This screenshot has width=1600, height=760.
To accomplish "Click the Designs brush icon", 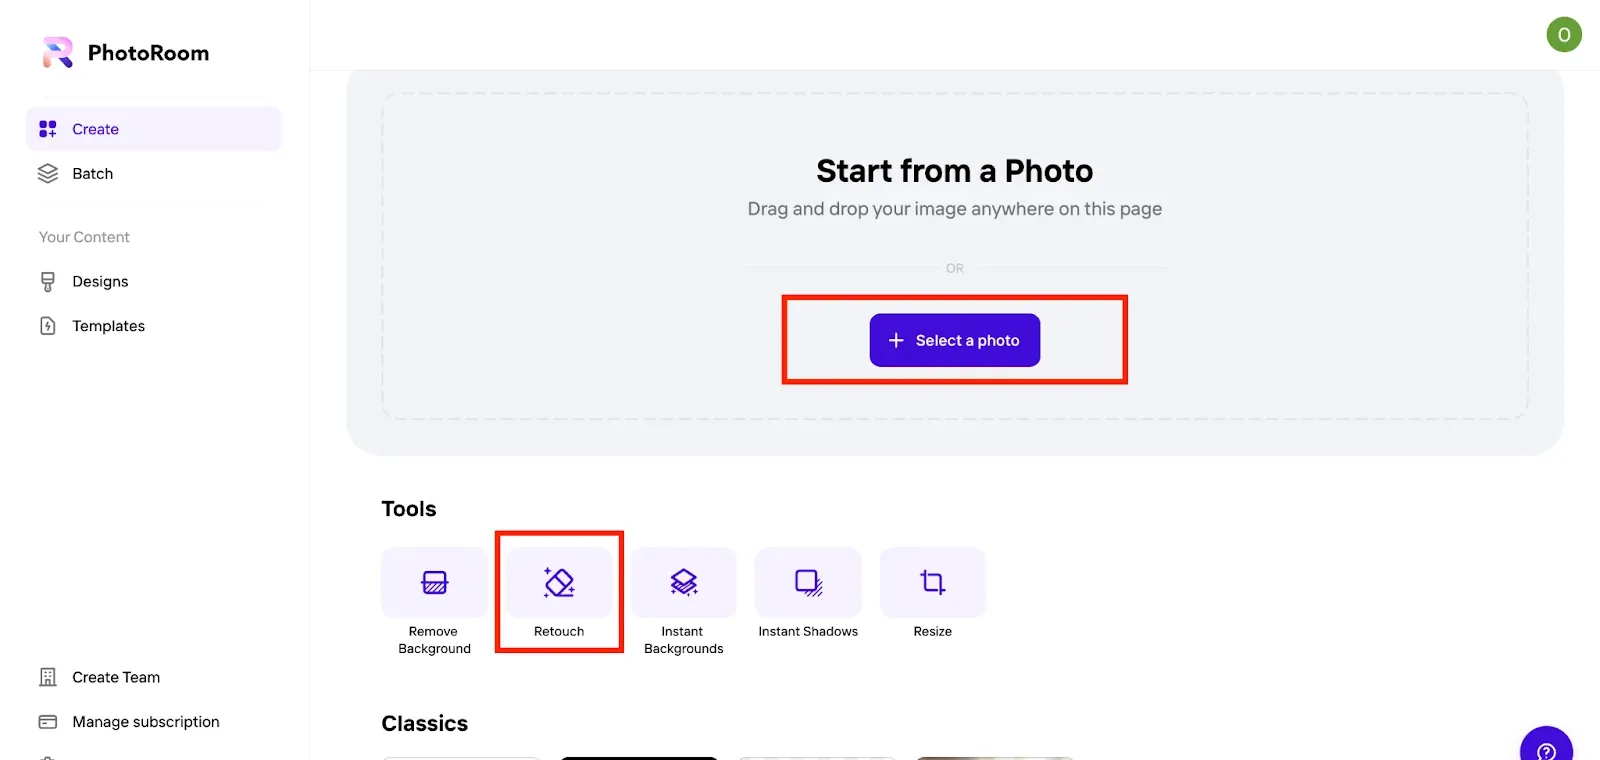I will 48,281.
